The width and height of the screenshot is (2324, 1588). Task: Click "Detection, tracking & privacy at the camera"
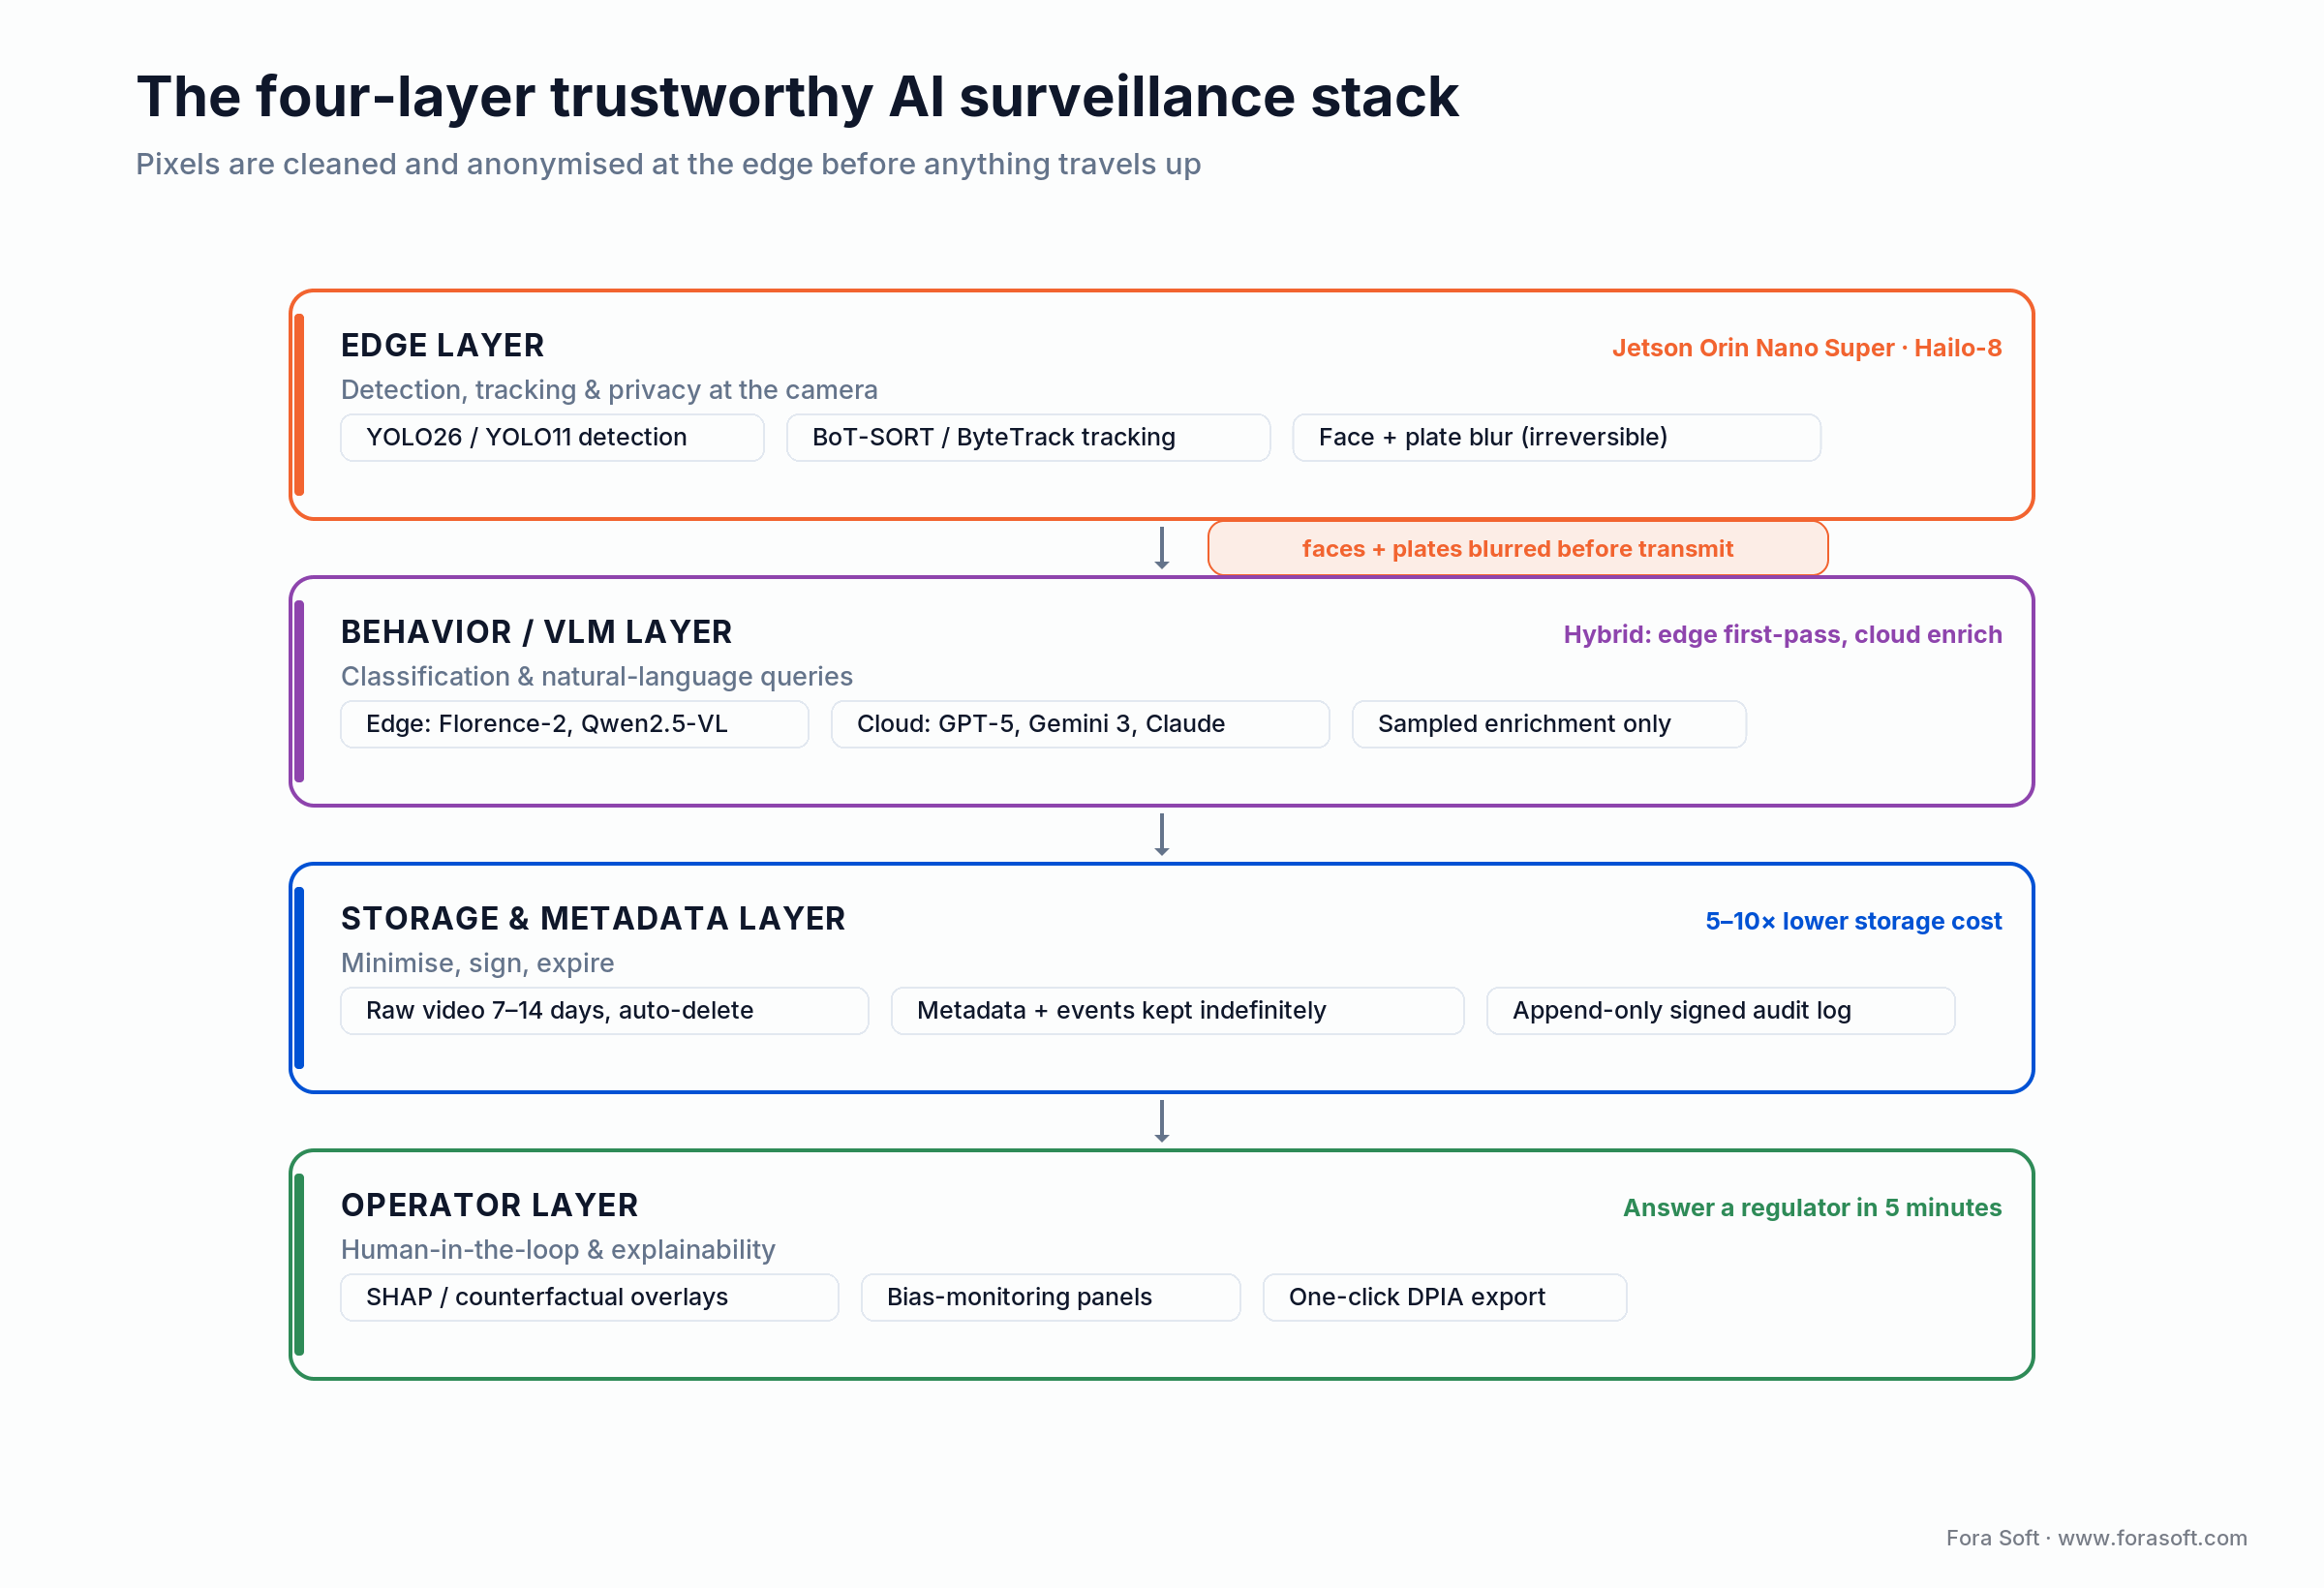609,390
